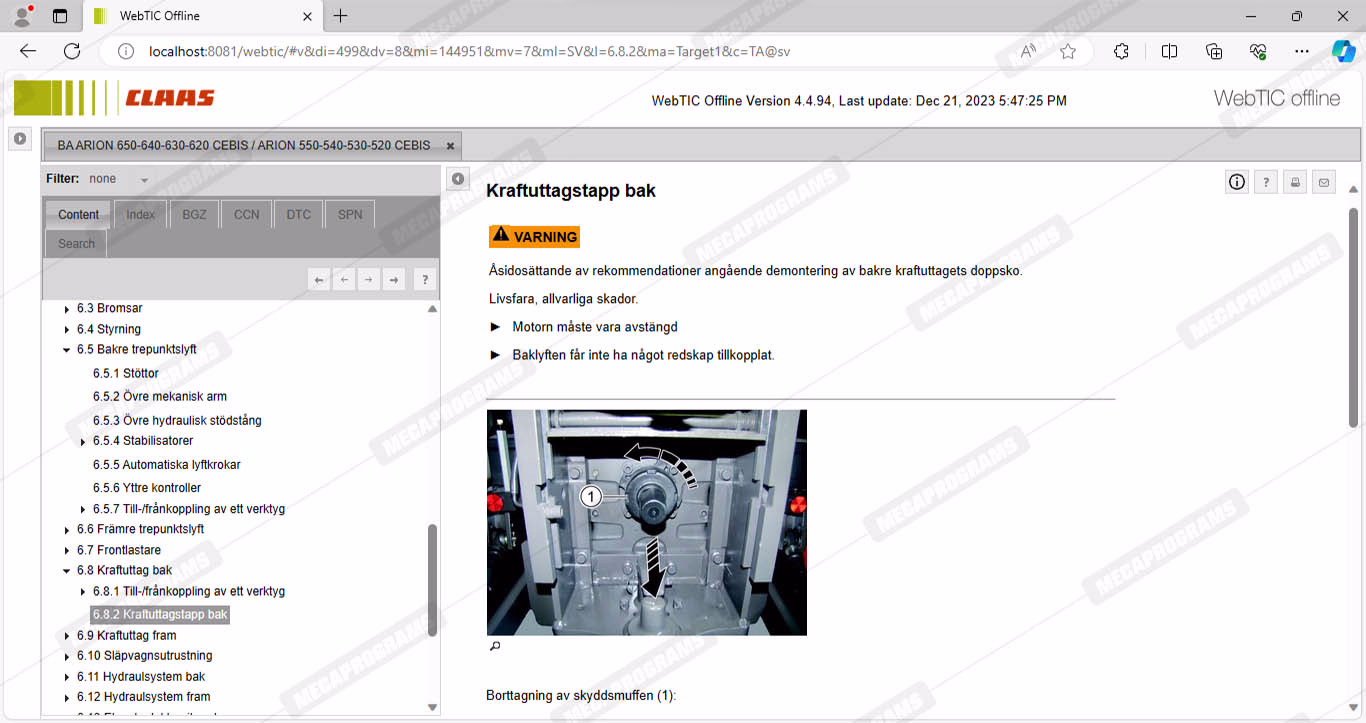This screenshot has width=1366, height=723.
Task: Expand the 6.3 Bromsar tree node
Action: pos(67,309)
